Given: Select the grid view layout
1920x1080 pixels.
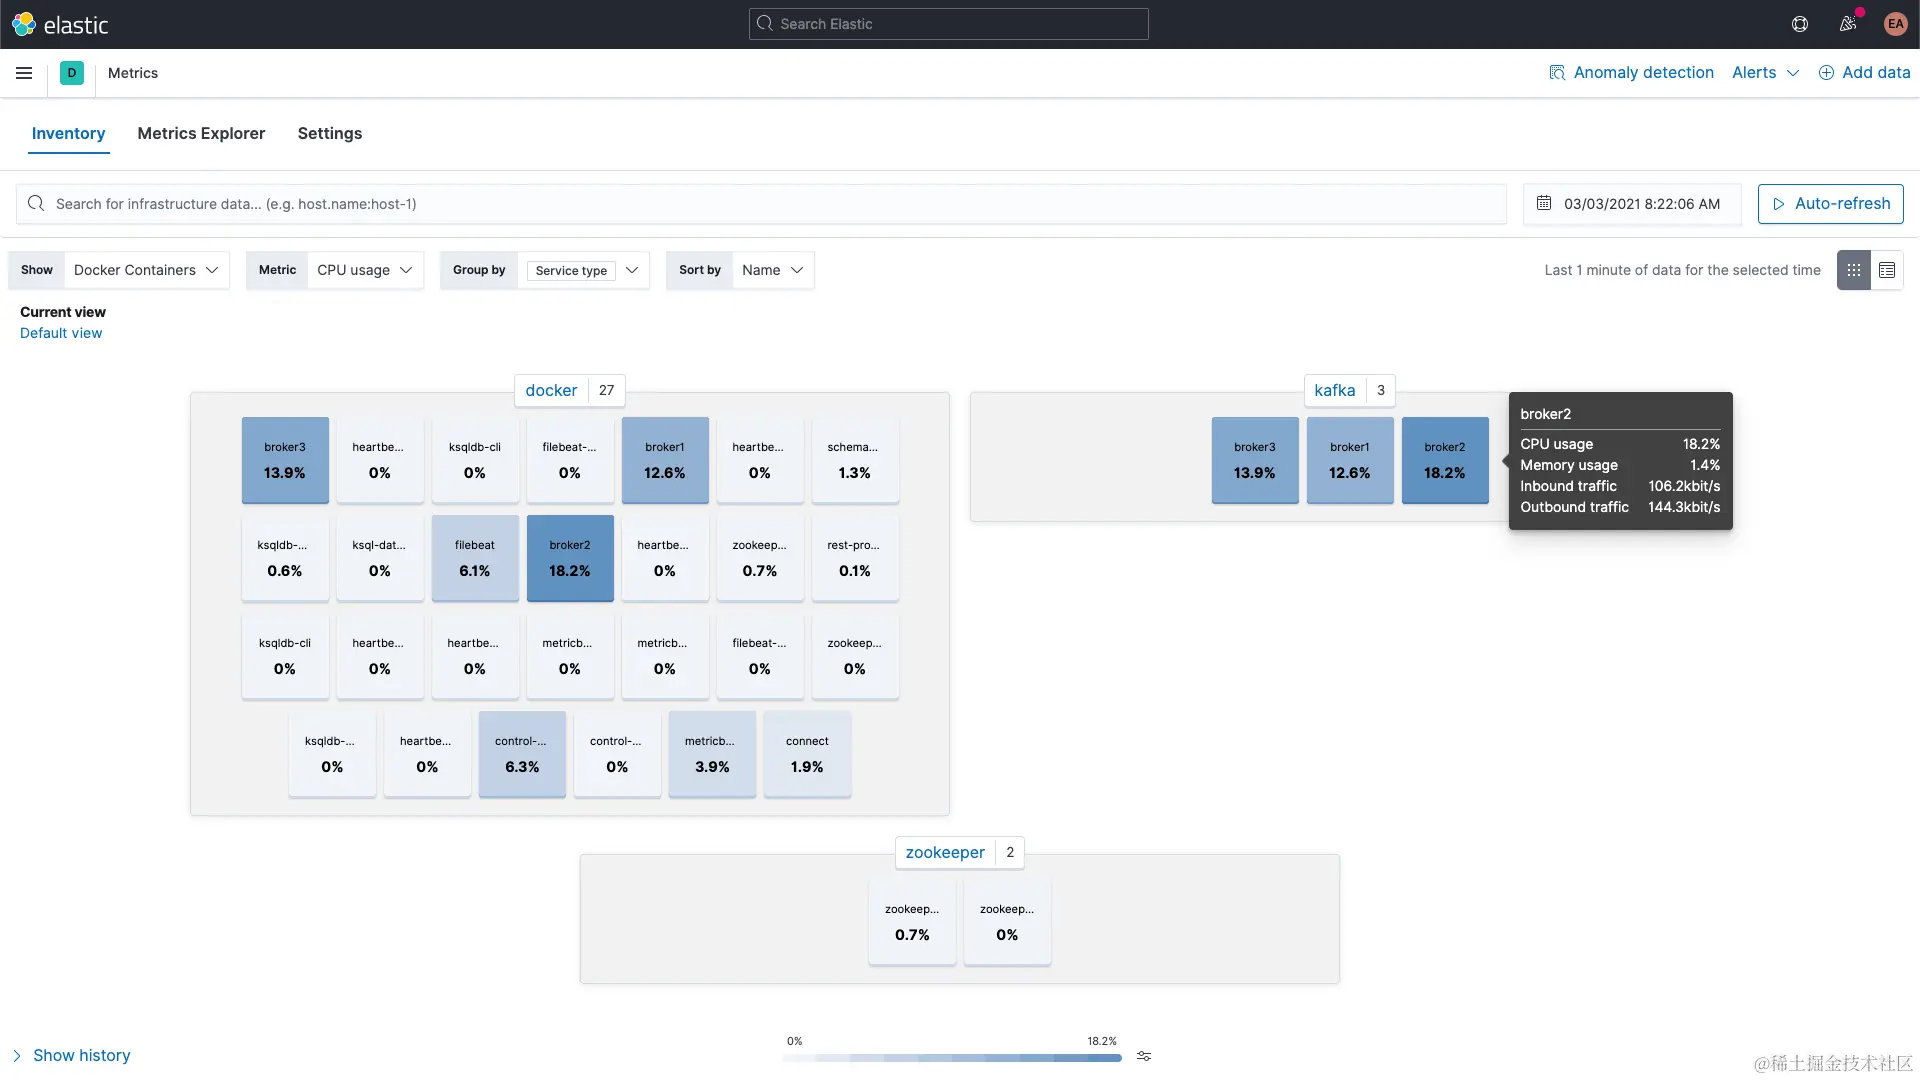Looking at the screenshot, I should [1854, 270].
